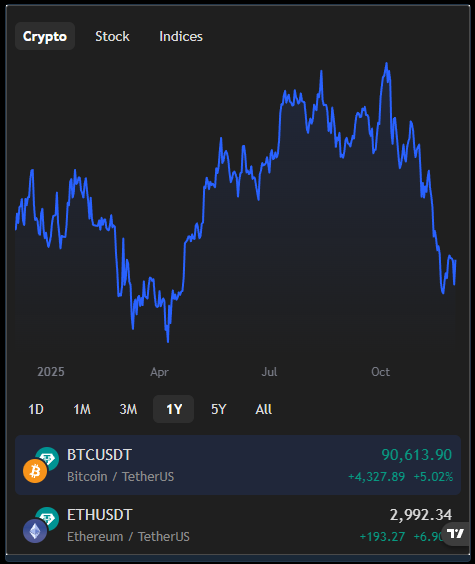
Task: Select the All time range
Action: pyautogui.click(x=264, y=409)
